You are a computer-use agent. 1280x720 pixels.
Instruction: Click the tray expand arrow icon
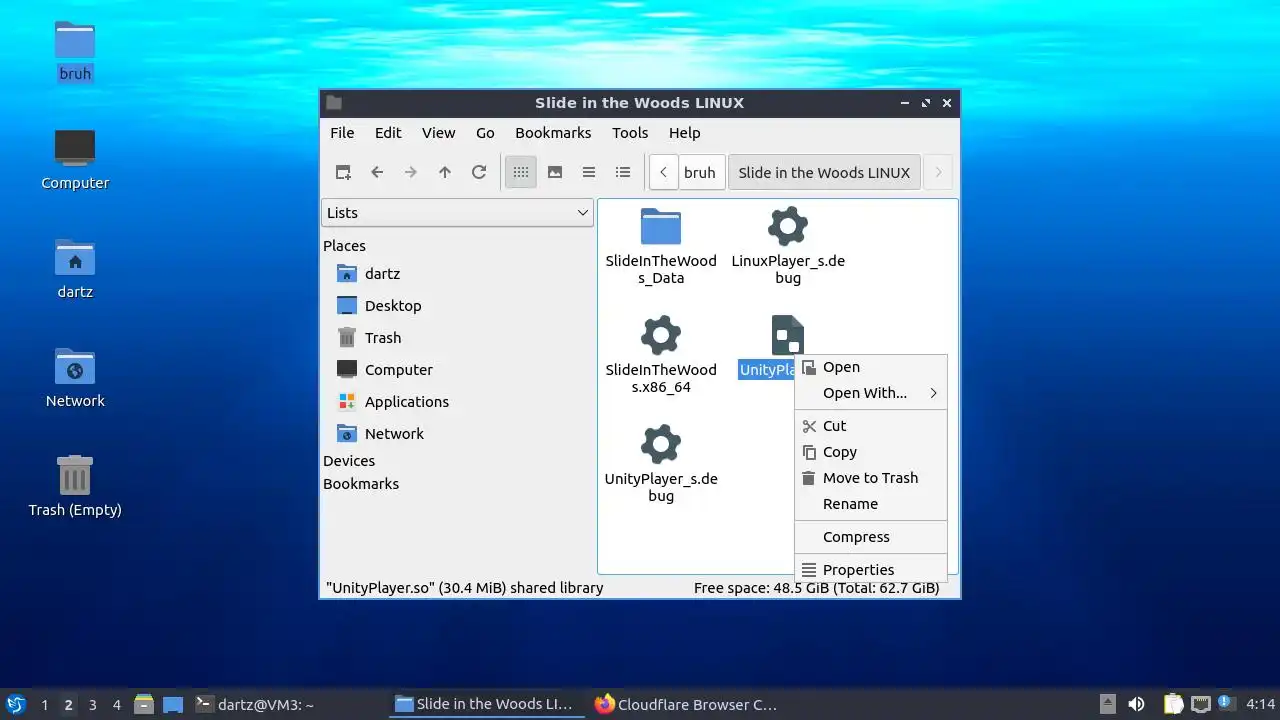pyautogui.click(x=1107, y=704)
